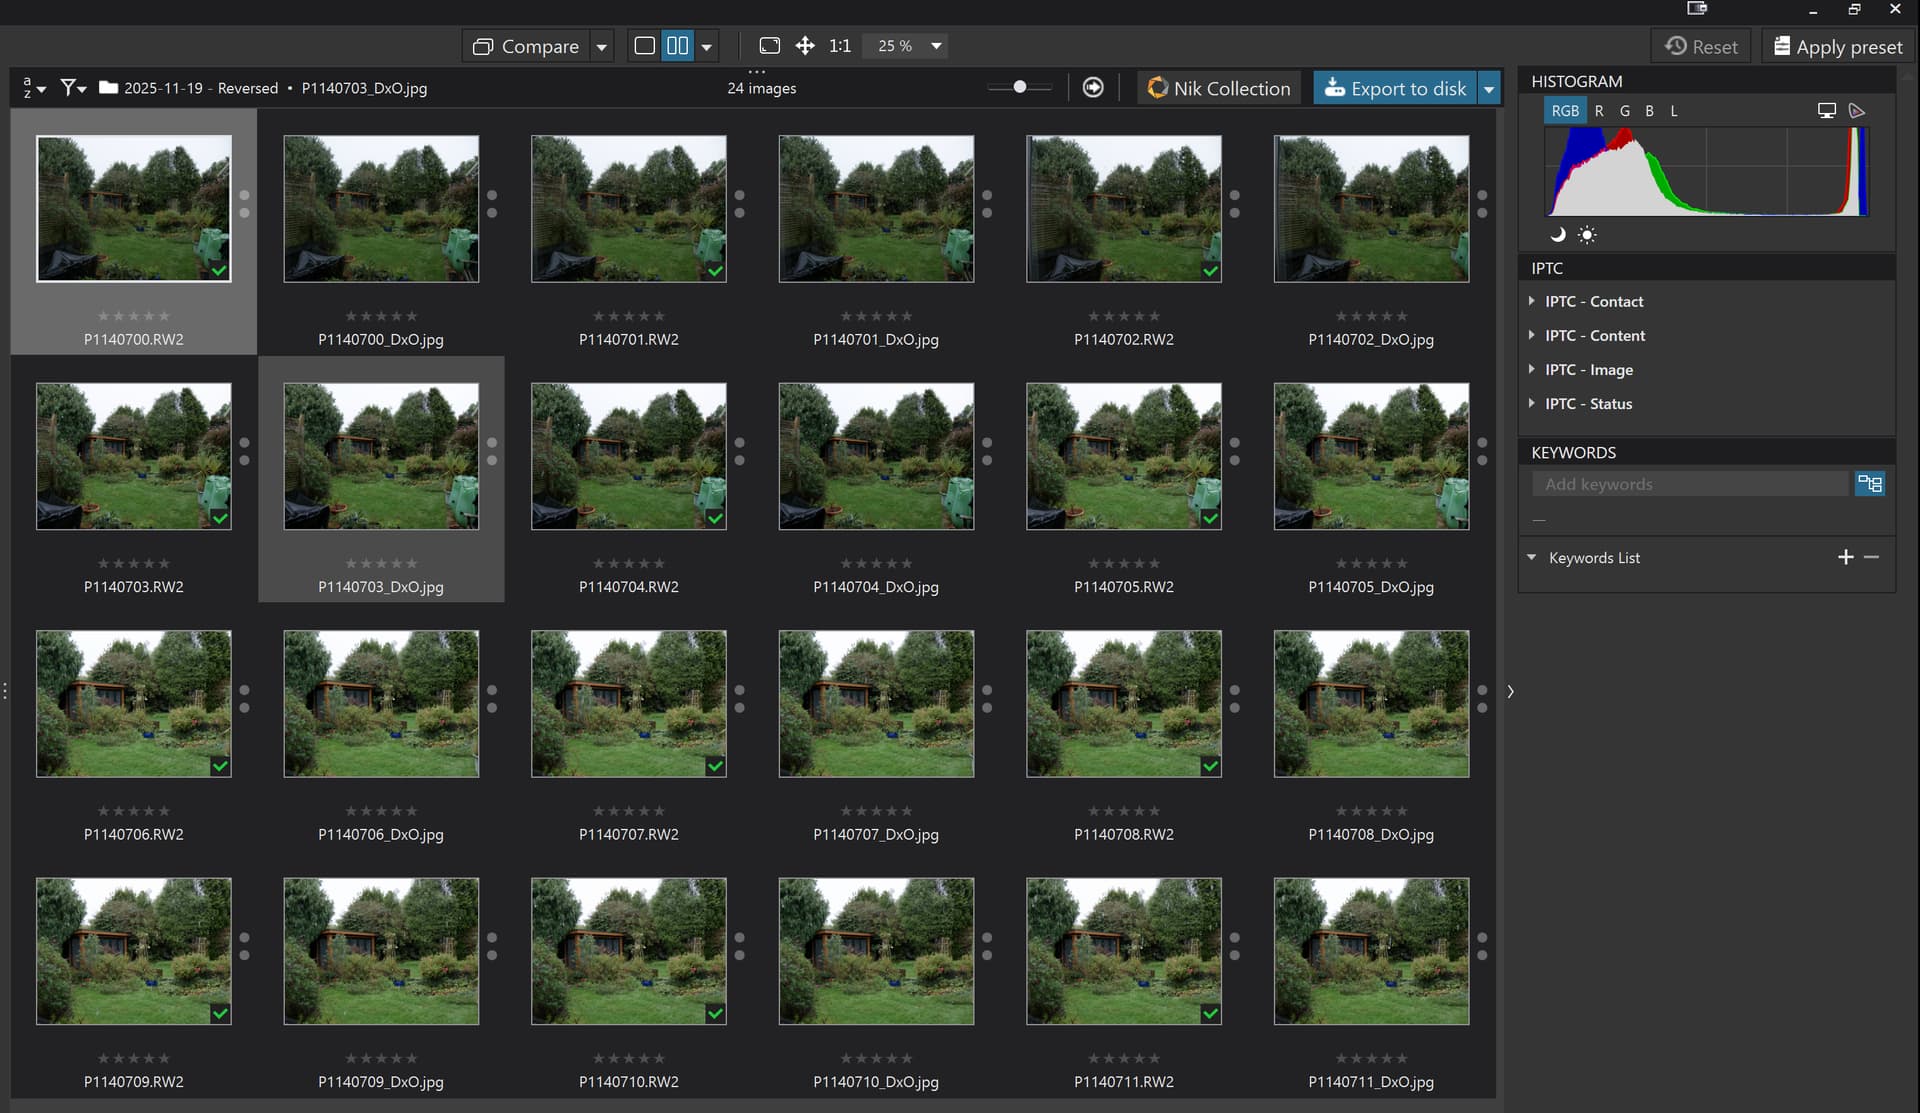1920x1113 pixels.
Task: Click the Apply preset button
Action: pos(1837,47)
